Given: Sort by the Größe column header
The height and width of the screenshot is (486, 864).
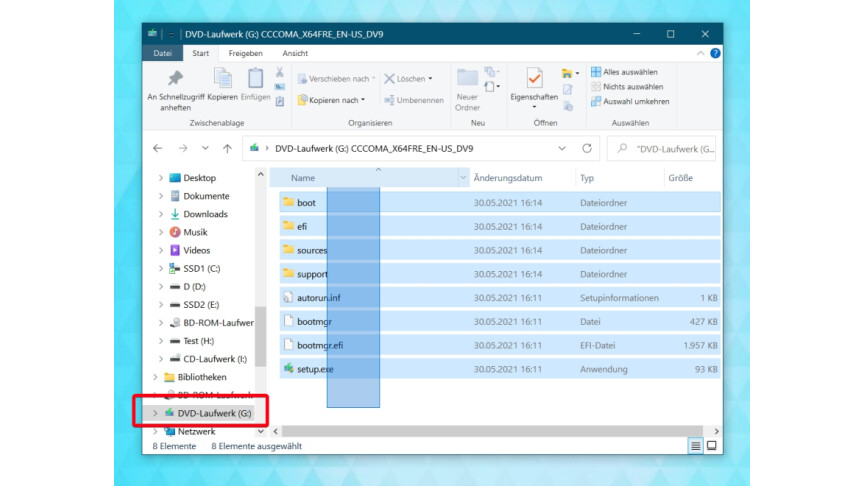Looking at the screenshot, I should coord(693,177).
